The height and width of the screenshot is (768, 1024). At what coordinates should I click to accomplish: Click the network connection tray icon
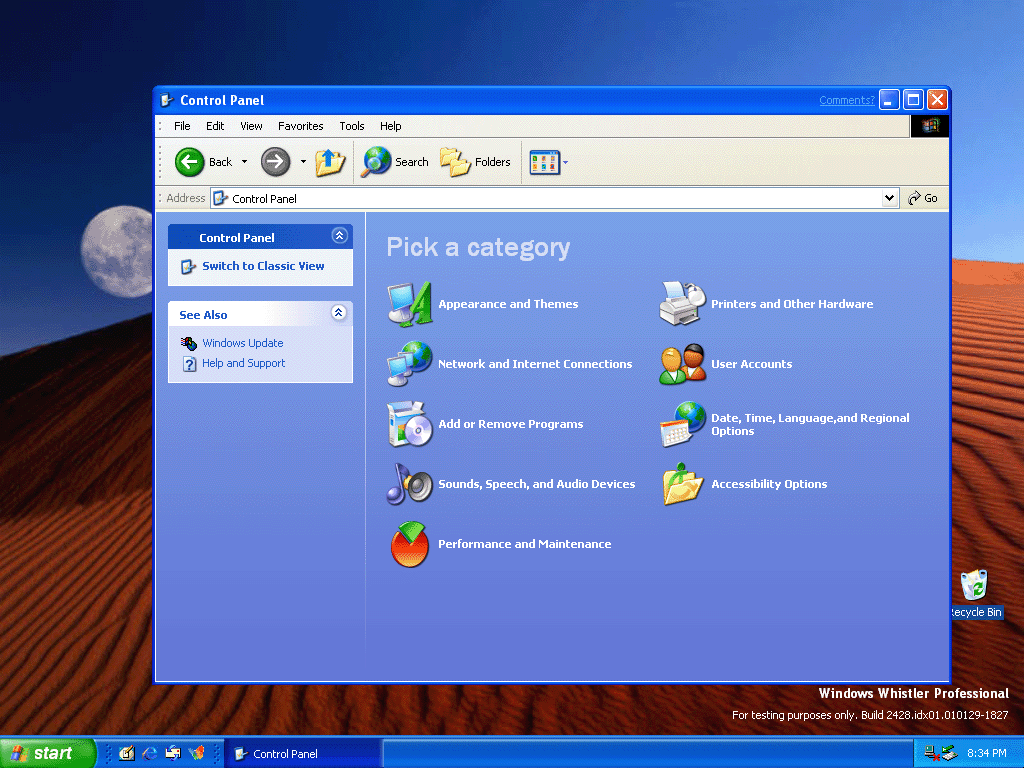click(932, 753)
